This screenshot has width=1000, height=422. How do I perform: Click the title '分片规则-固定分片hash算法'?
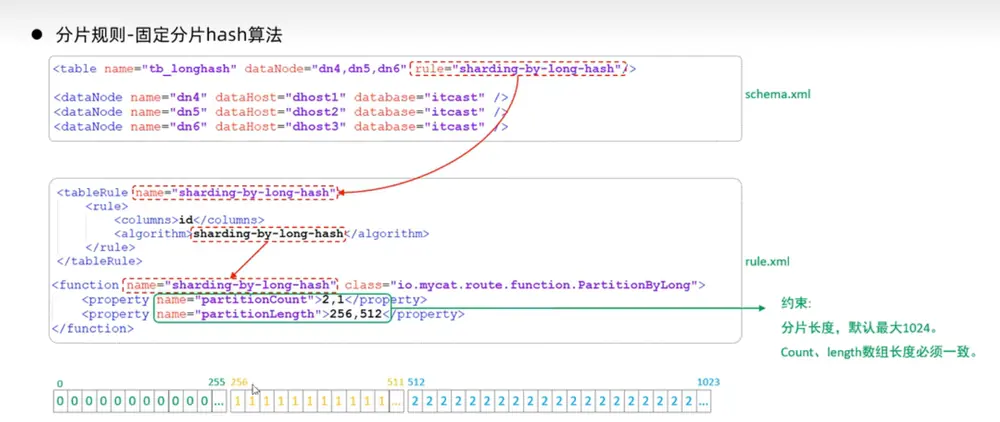pos(169,36)
